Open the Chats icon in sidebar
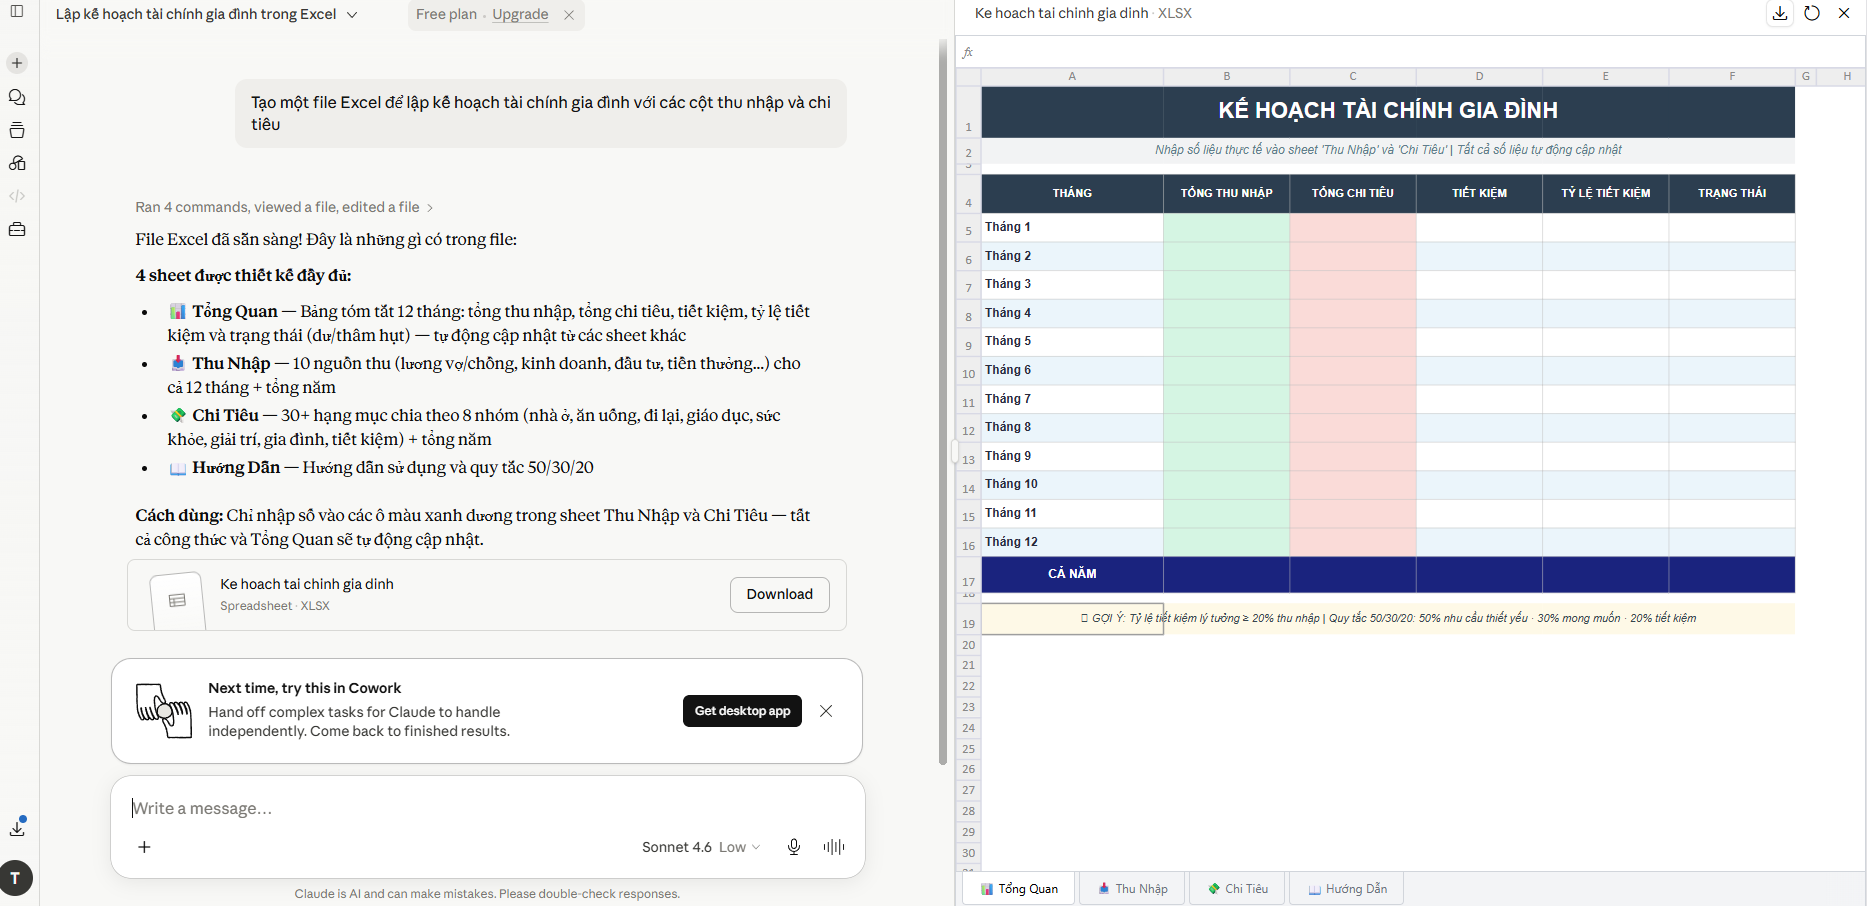1867x906 pixels. 17,97
